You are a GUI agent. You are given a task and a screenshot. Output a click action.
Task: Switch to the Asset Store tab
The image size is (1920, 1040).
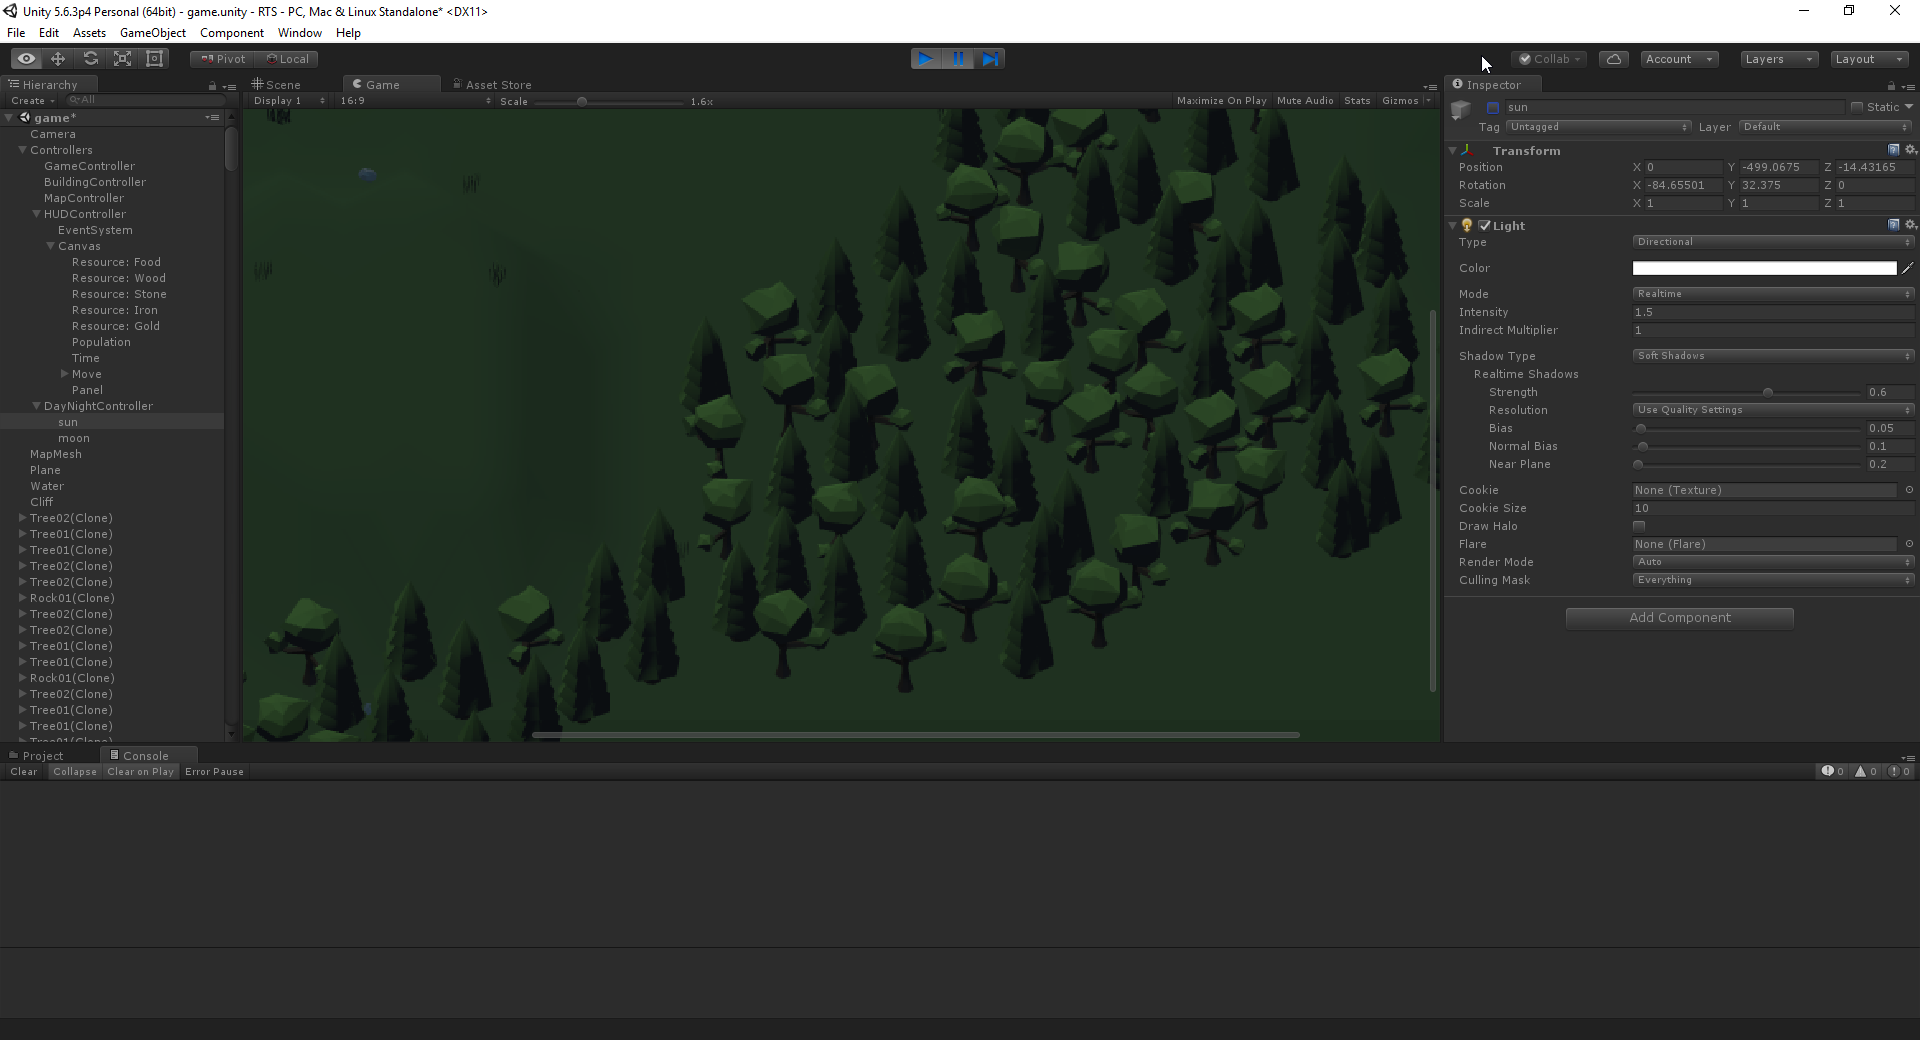(x=492, y=85)
